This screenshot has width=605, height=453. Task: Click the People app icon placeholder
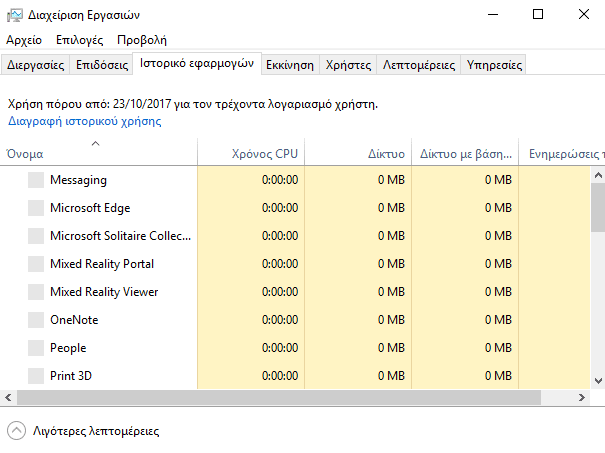[36, 348]
